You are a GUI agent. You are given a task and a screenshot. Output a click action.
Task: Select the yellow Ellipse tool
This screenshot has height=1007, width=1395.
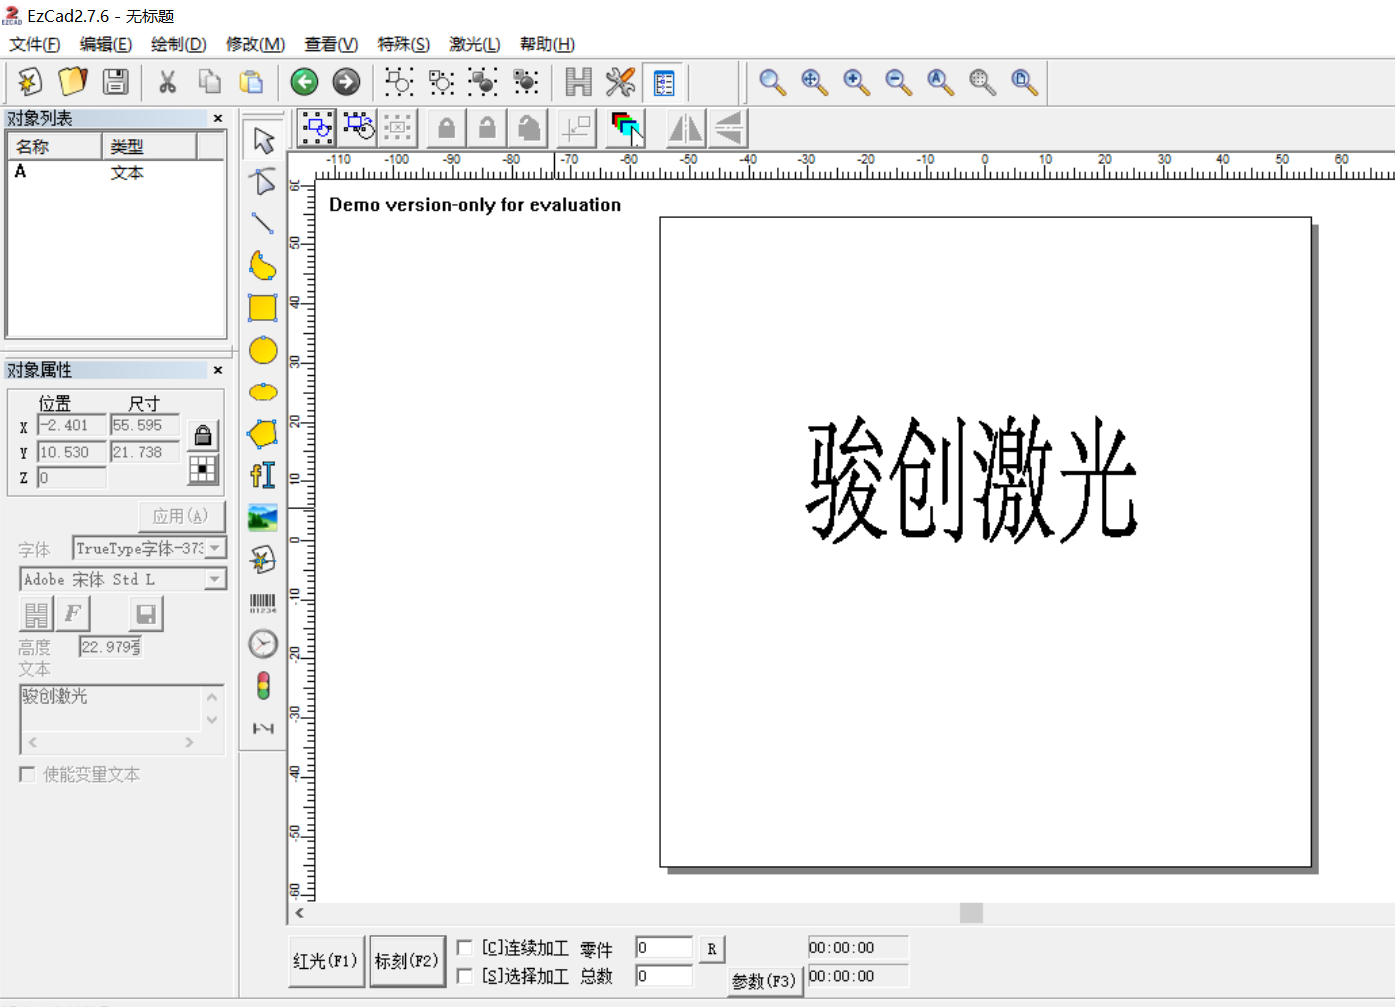coord(263,392)
